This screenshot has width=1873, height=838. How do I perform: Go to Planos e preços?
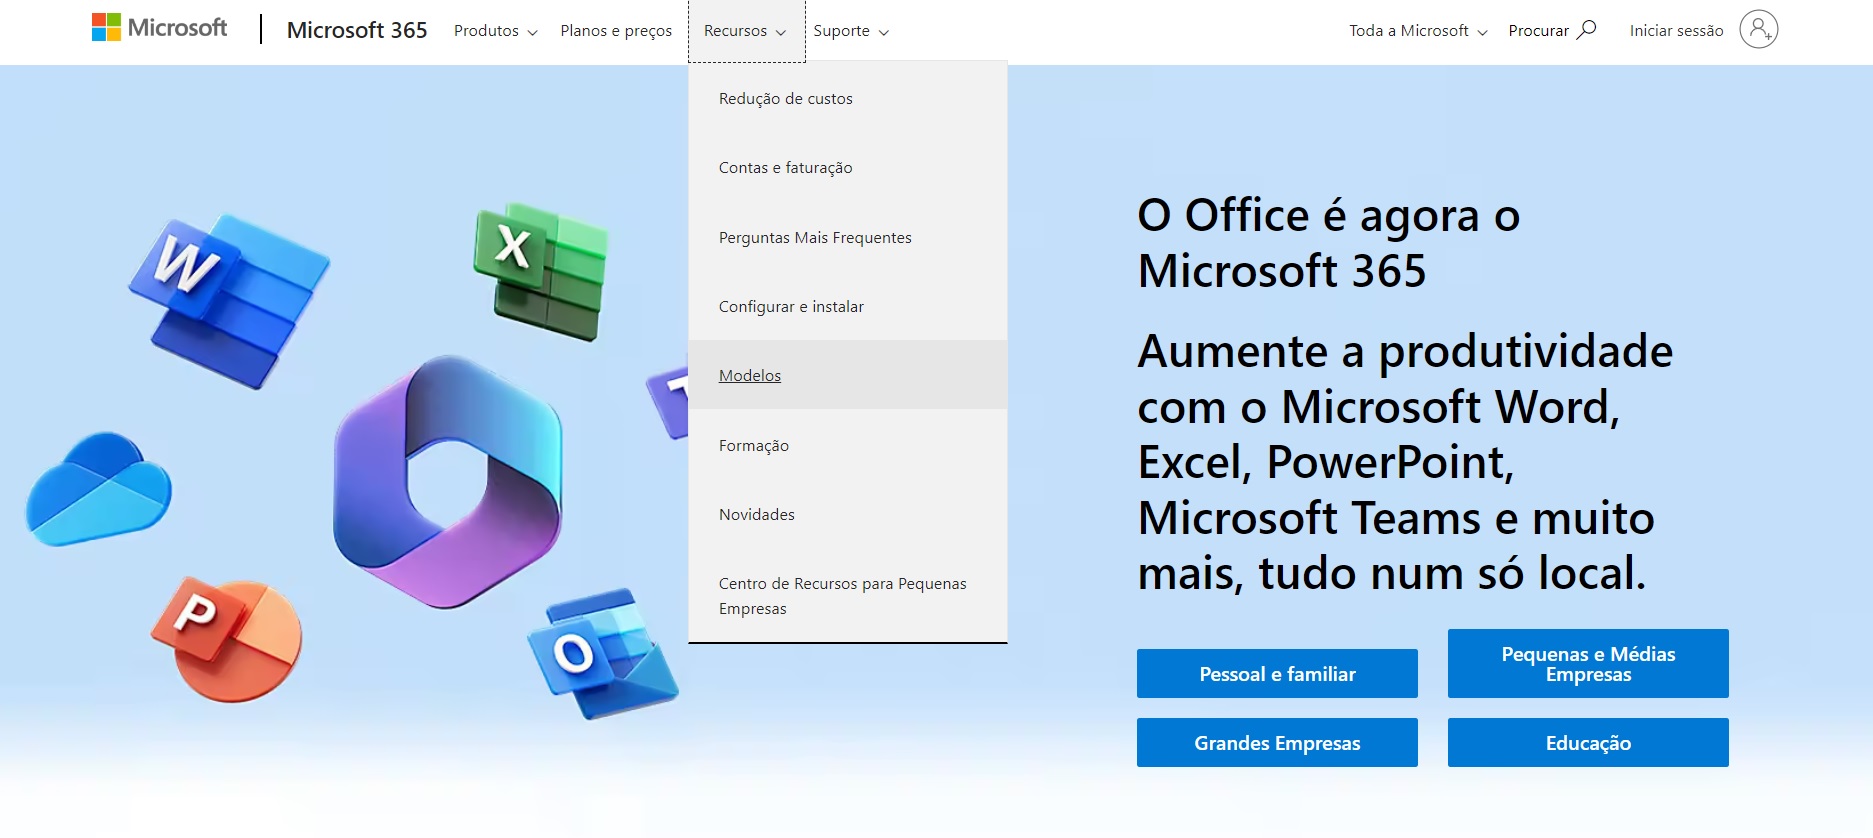(x=616, y=31)
